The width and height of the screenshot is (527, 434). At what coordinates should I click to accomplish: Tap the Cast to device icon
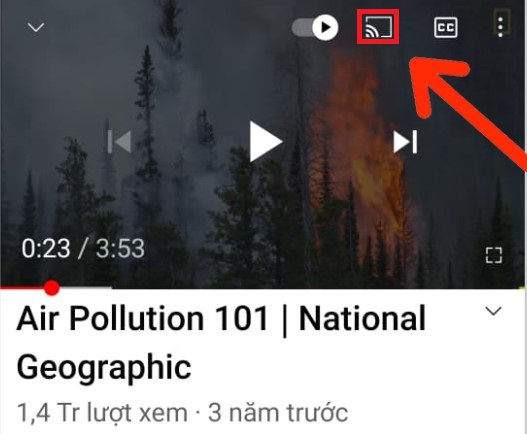click(x=378, y=27)
